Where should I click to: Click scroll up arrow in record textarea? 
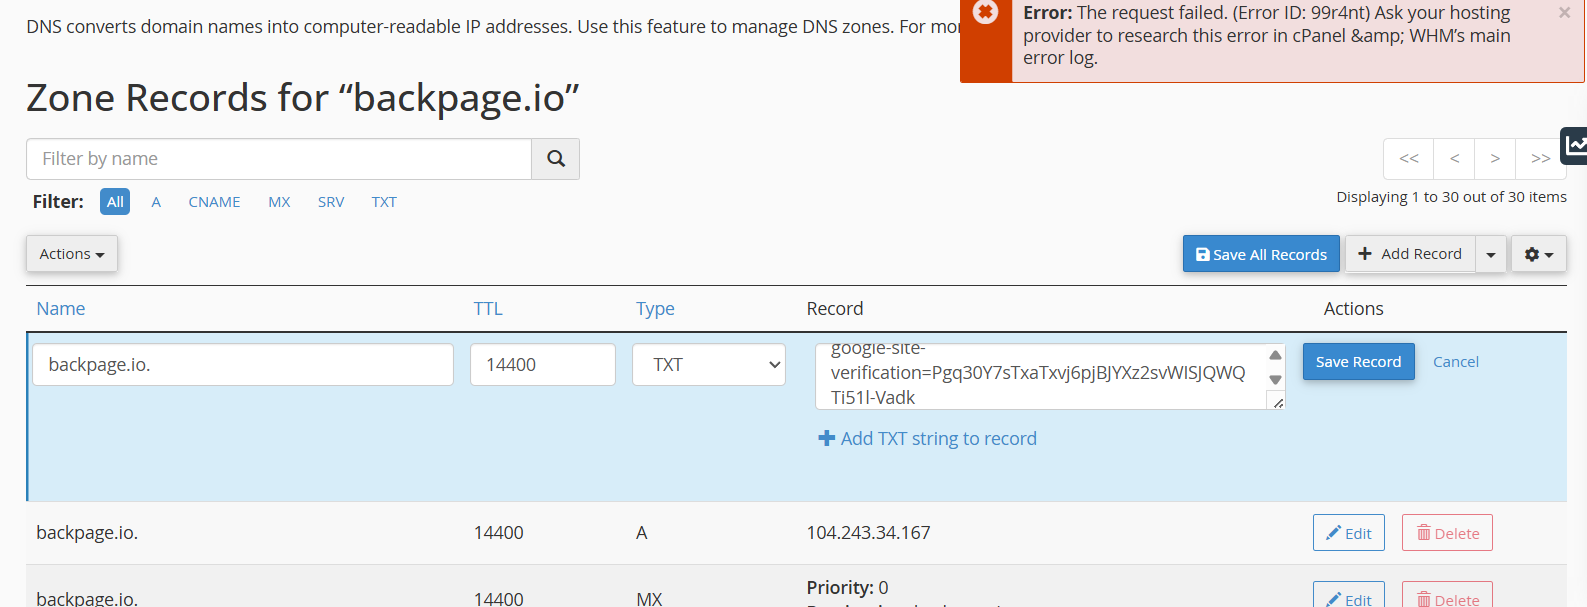point(1275,355)
